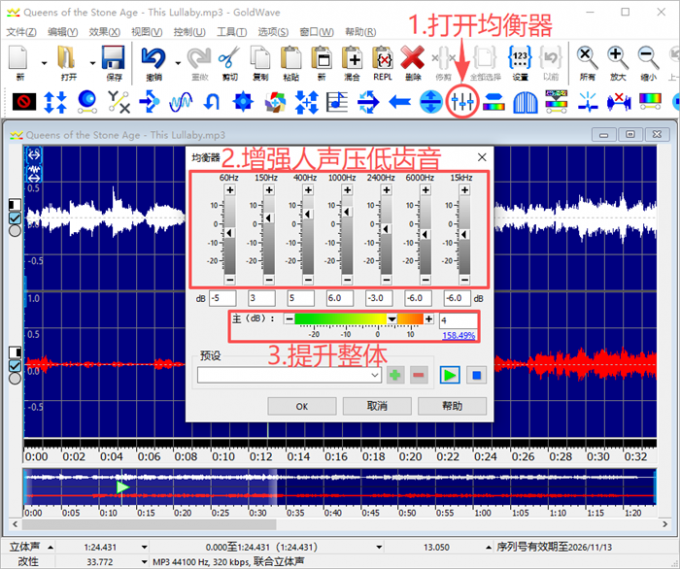Click the music notes Pitch effect icon
Image resolution: width=680 pixels, height=569 pixels.
pyautogui.click(x=337, y=102)
